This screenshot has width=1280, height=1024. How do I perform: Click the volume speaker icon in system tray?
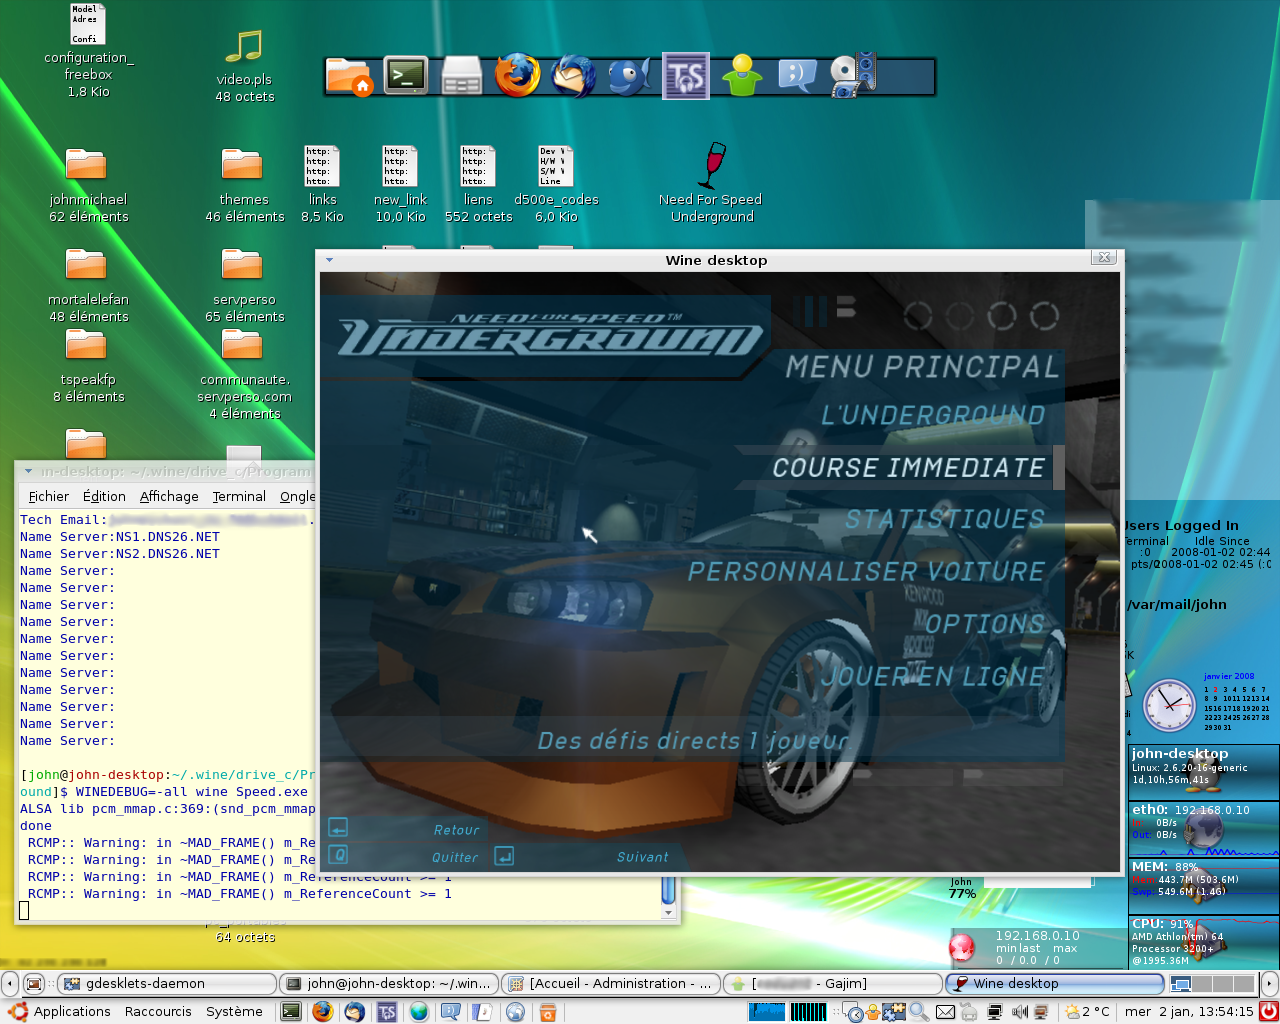point(1019,1012)
